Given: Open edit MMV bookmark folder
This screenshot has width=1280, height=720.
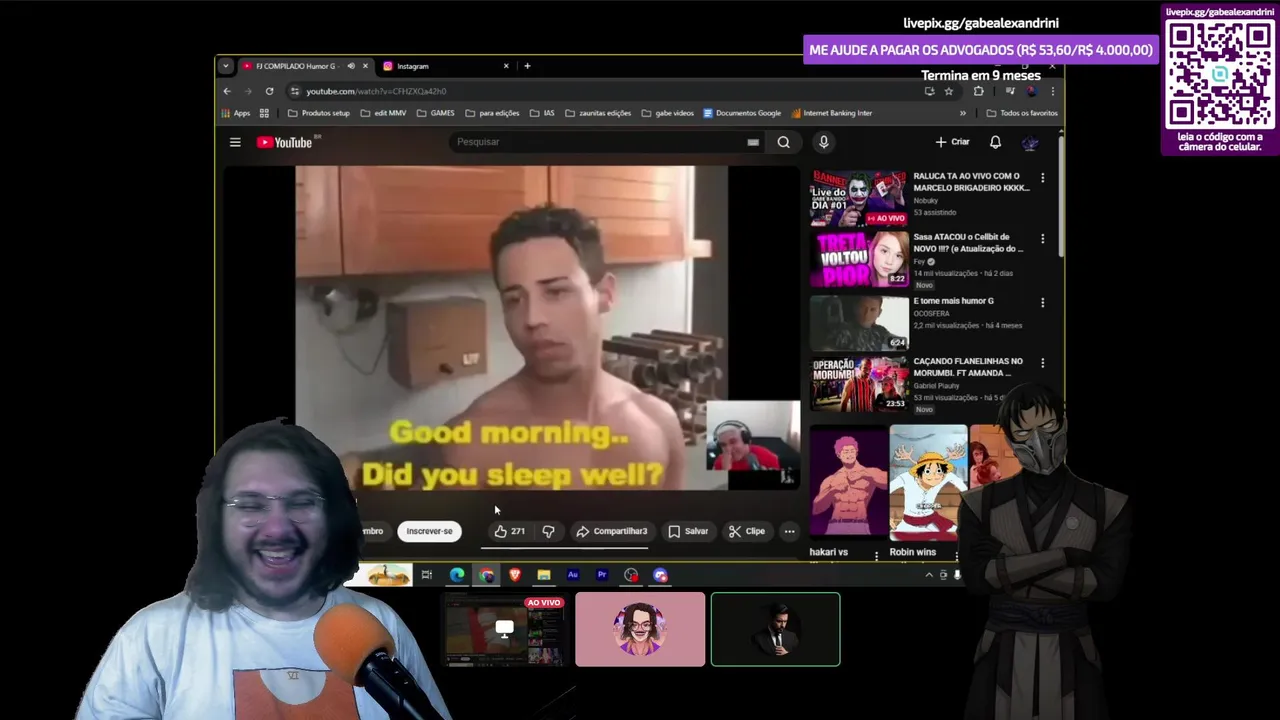Looking at the screenshot, I should click(383, 113).
